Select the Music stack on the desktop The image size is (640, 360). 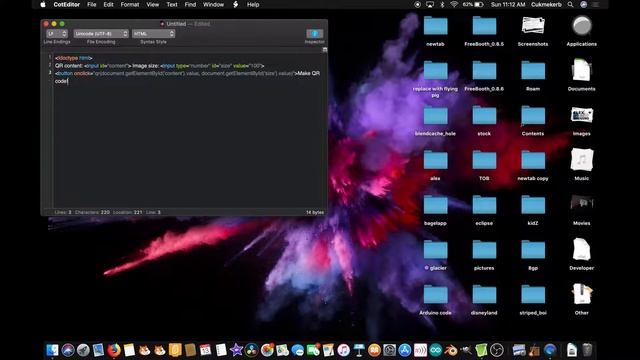click(582, 160)
